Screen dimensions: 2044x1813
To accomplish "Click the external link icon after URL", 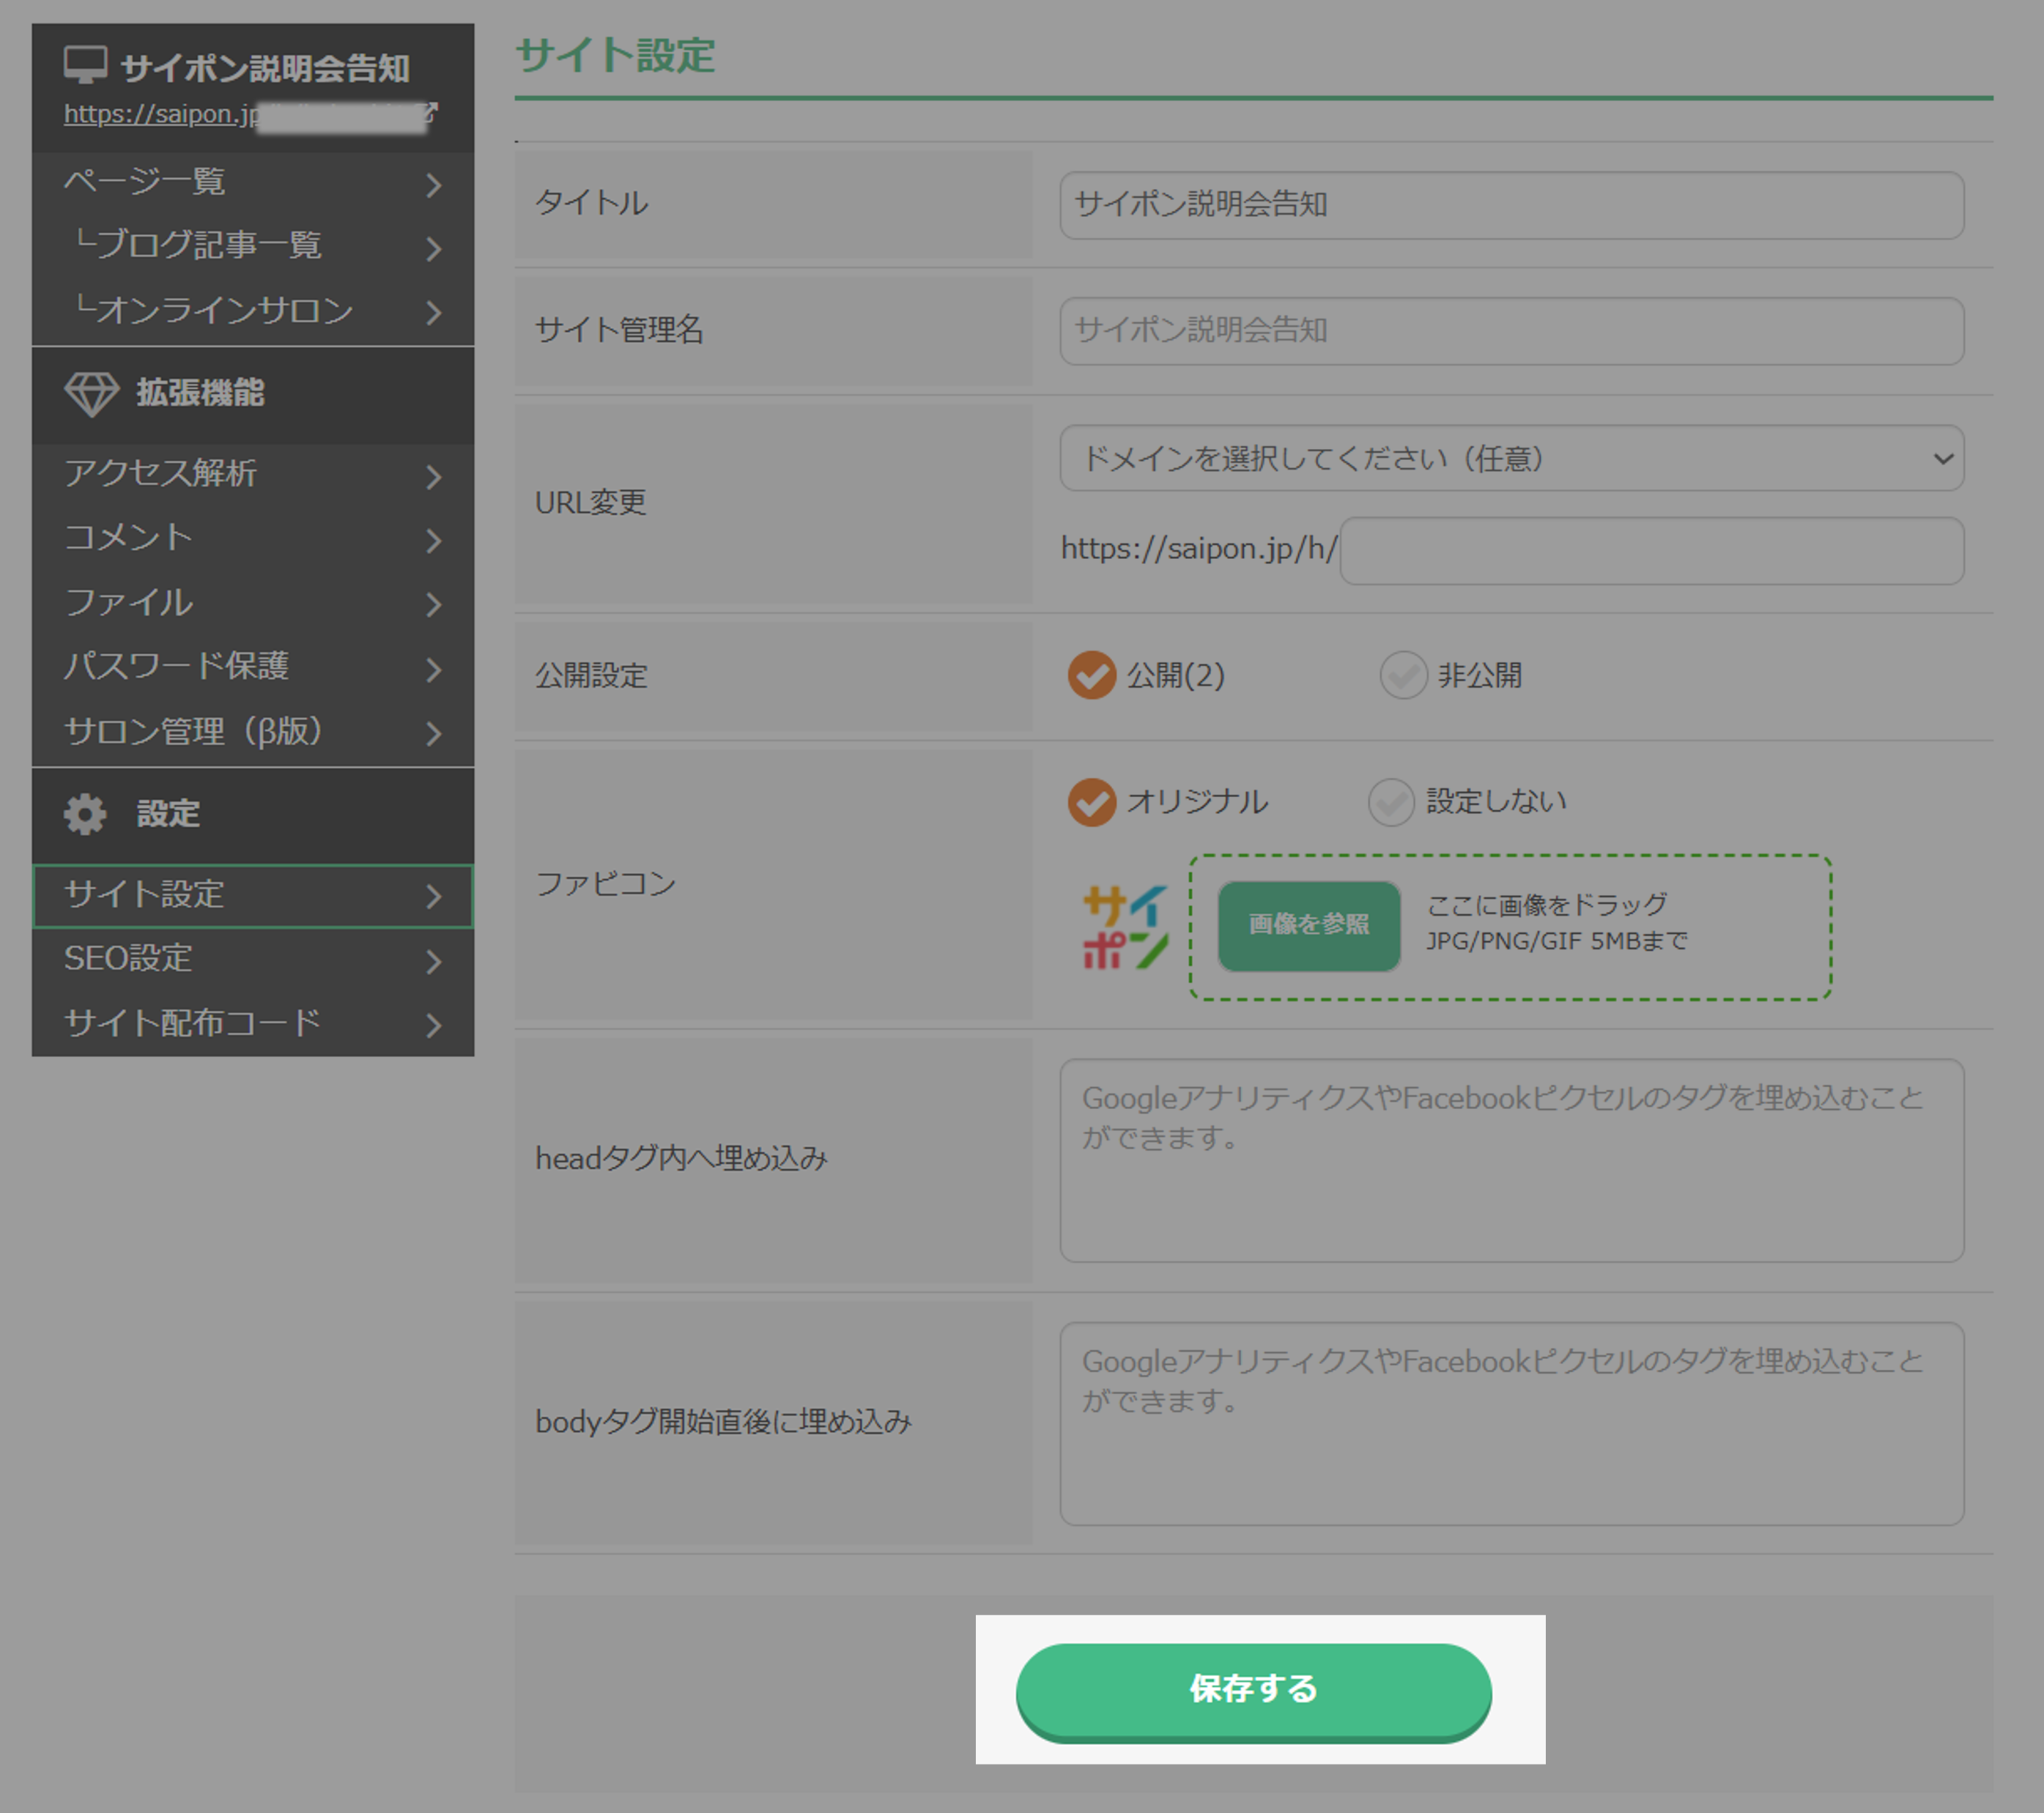I will [x=431, y=112].
